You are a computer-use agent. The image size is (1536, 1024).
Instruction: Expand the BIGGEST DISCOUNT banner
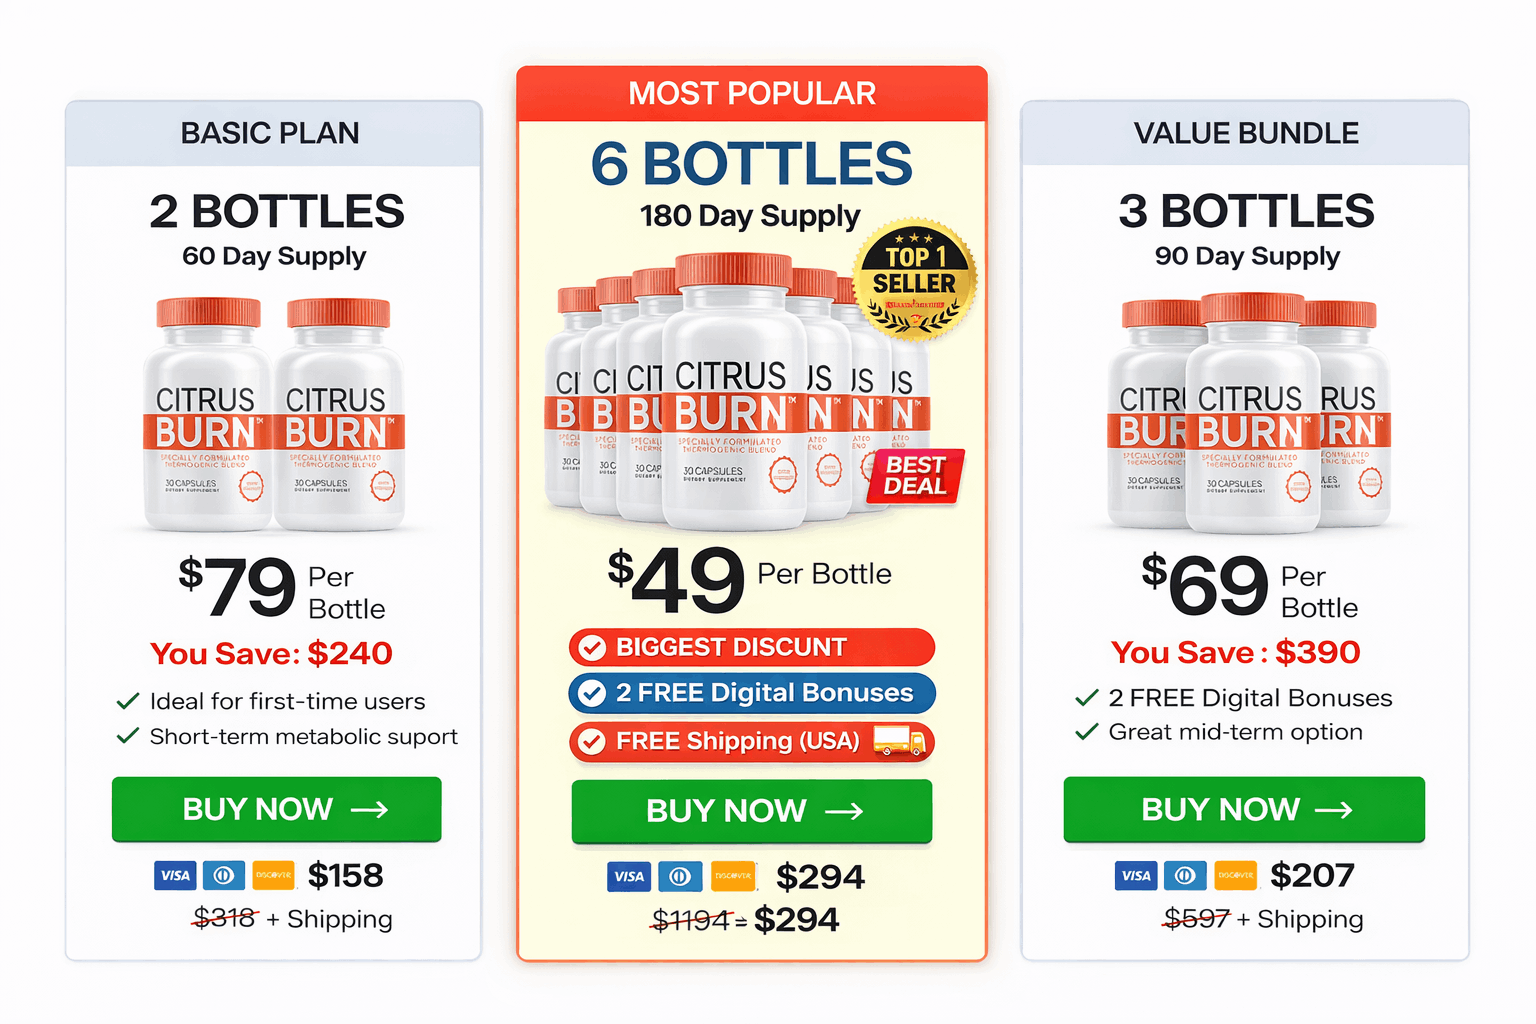click(751, 647)
